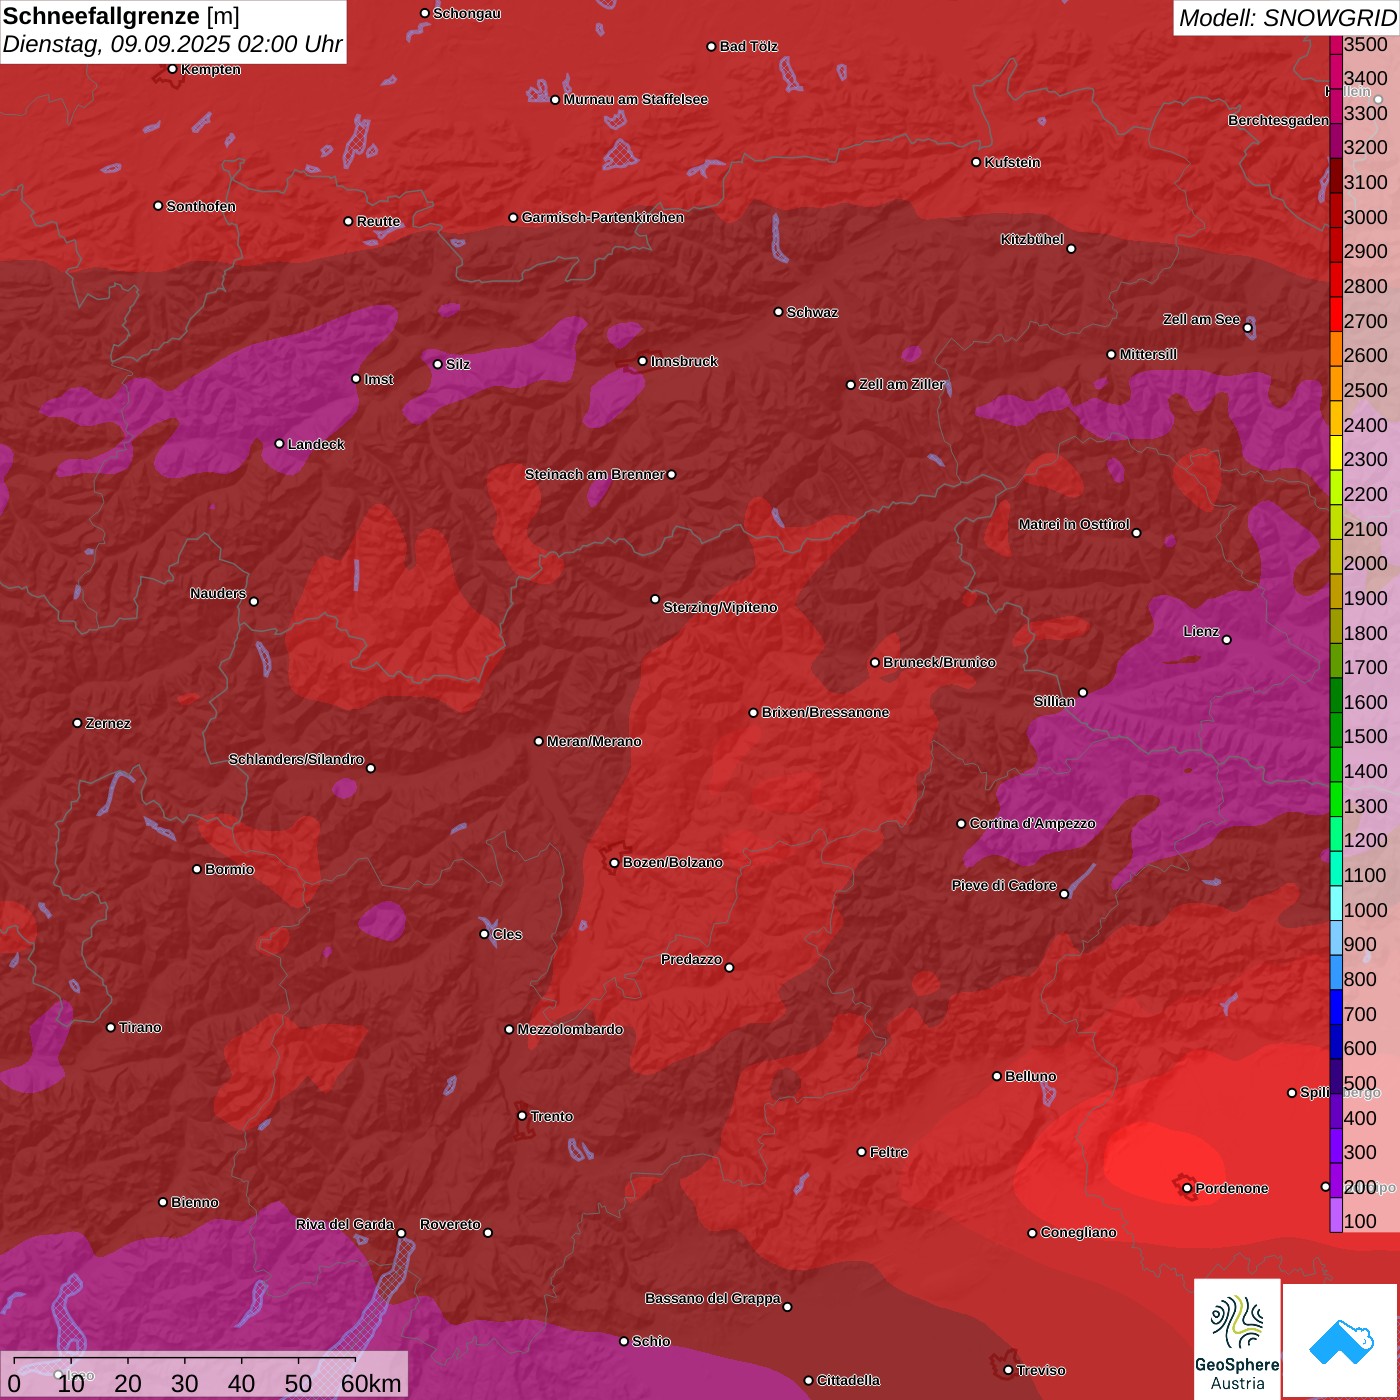This screenshot has height=1400, width=1400.
Task: Click the Cortina d'Ampezzo label
Action: coord(1032,823)
